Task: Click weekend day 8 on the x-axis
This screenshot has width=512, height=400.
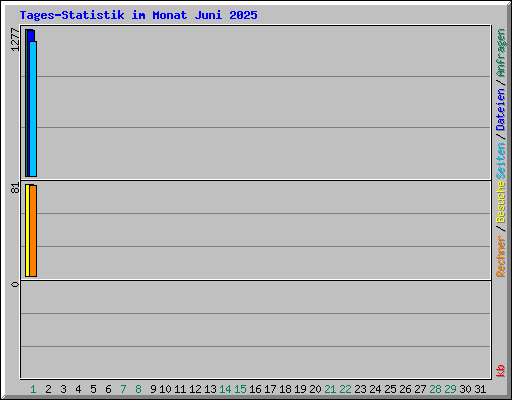Action: 138,389
